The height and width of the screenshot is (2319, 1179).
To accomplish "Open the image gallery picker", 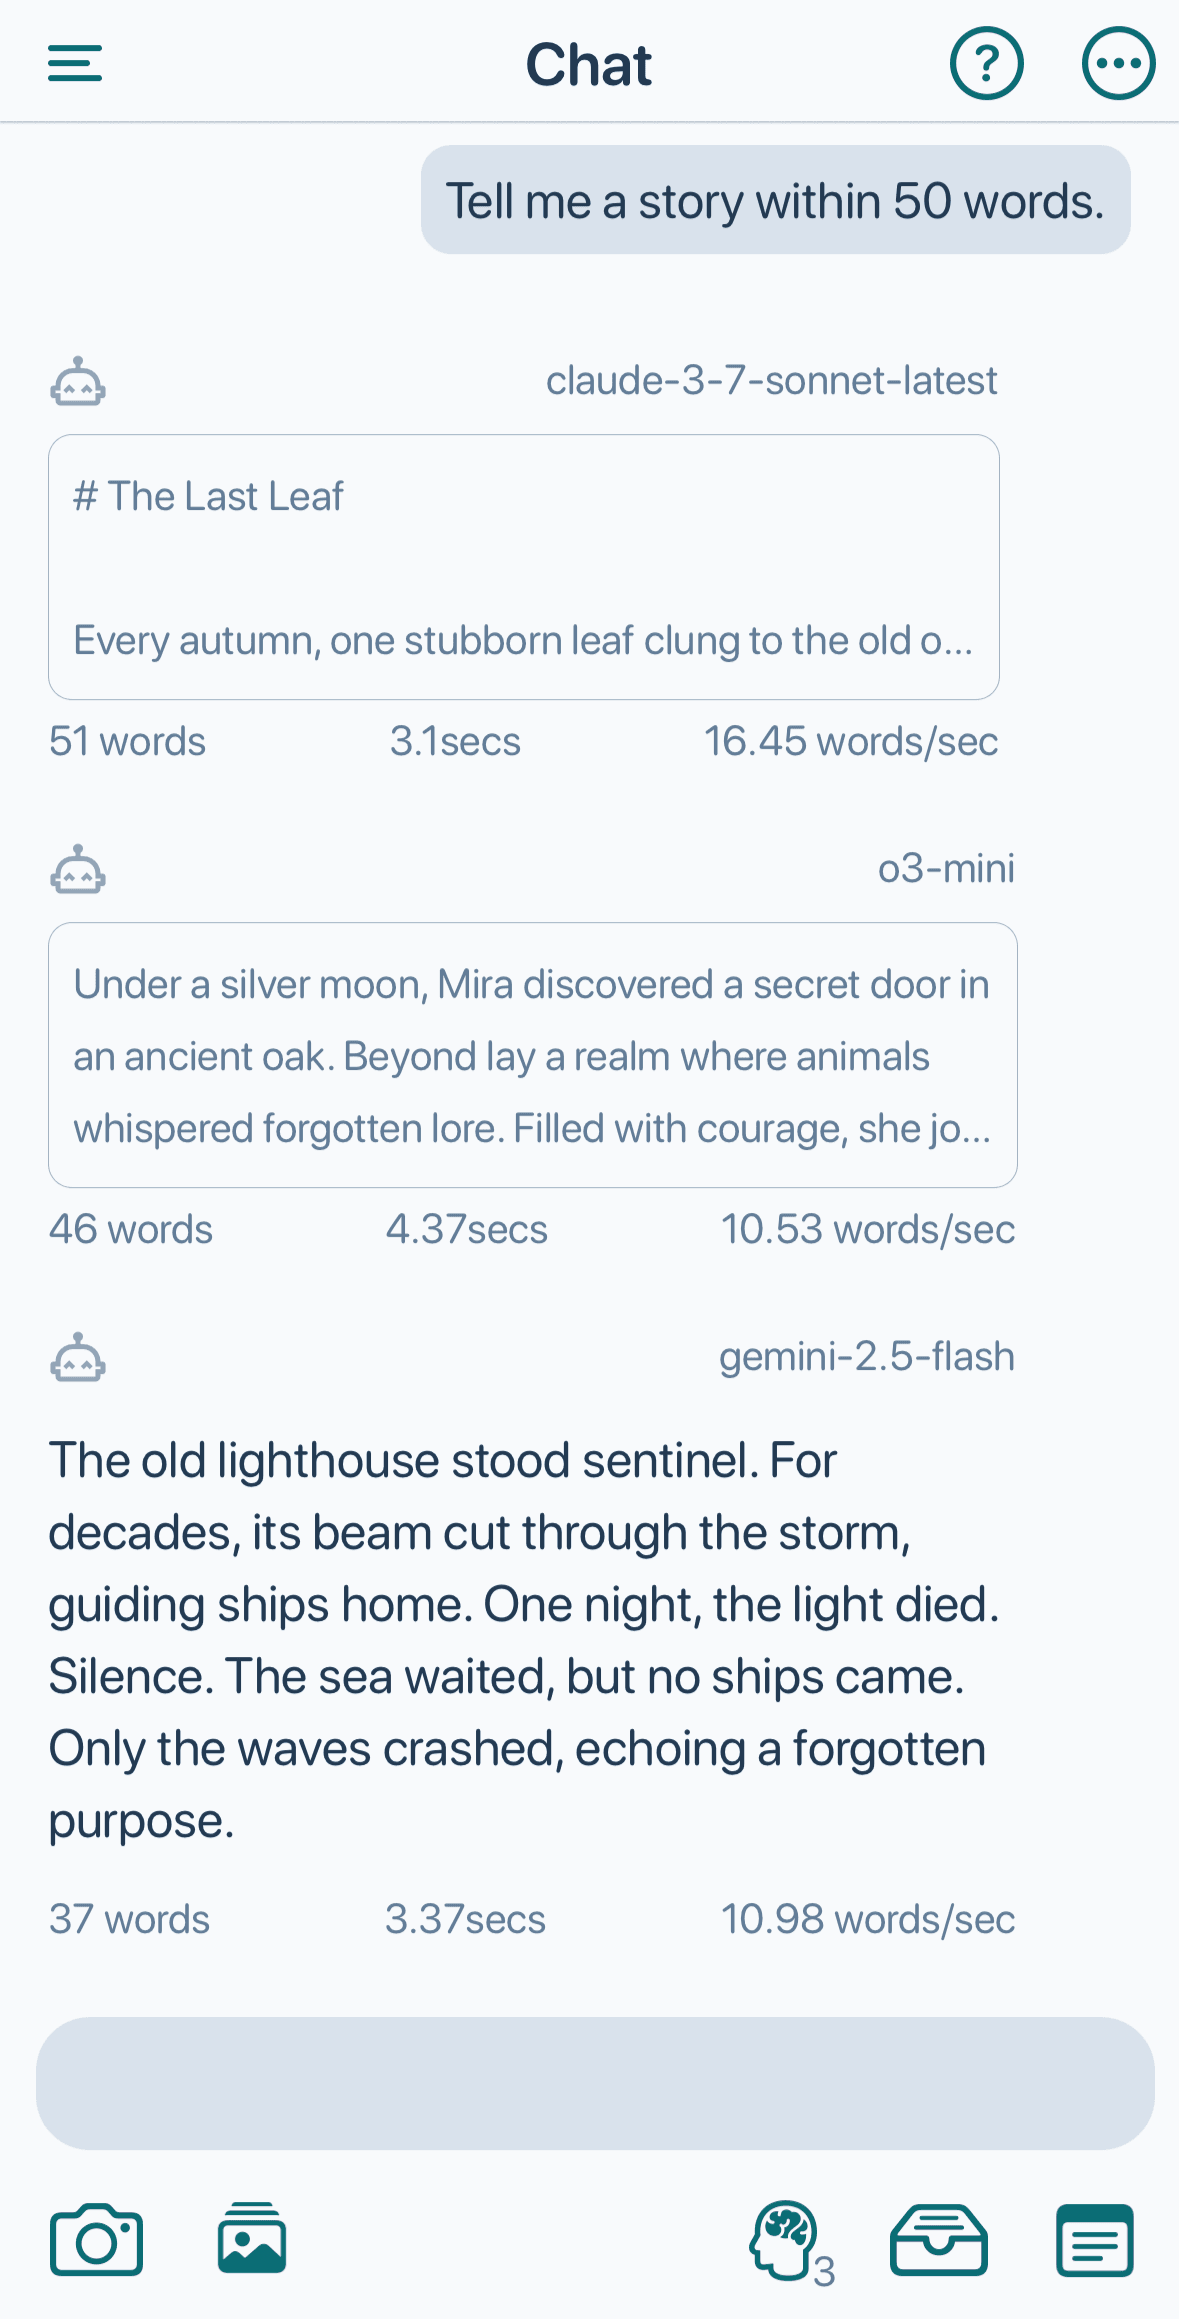I will pyautogui.click(x=252, y=2238).
